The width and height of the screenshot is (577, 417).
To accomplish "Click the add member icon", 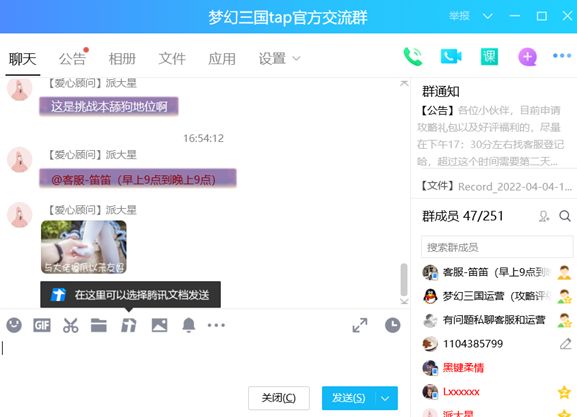I will 544,216.
